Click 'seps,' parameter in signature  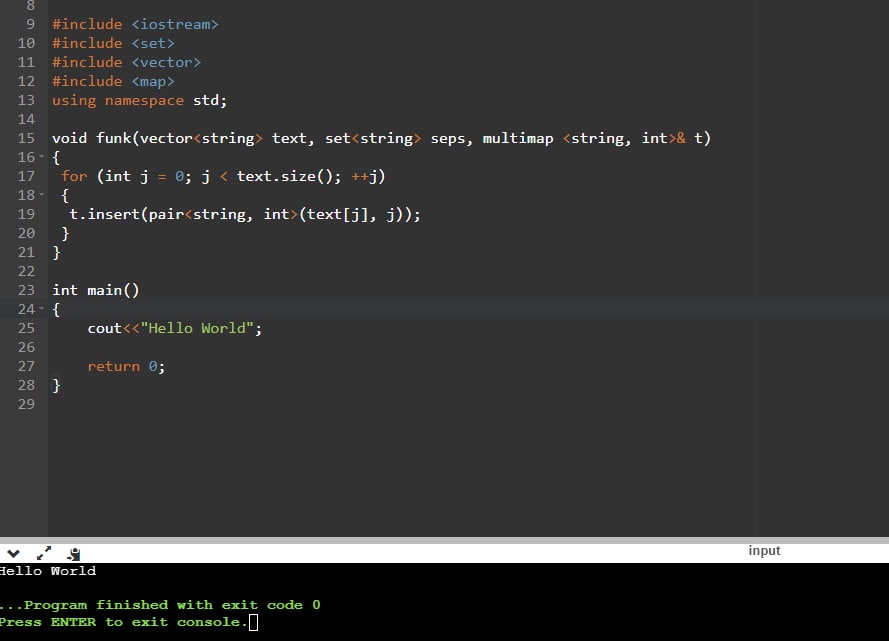point(451,139)
